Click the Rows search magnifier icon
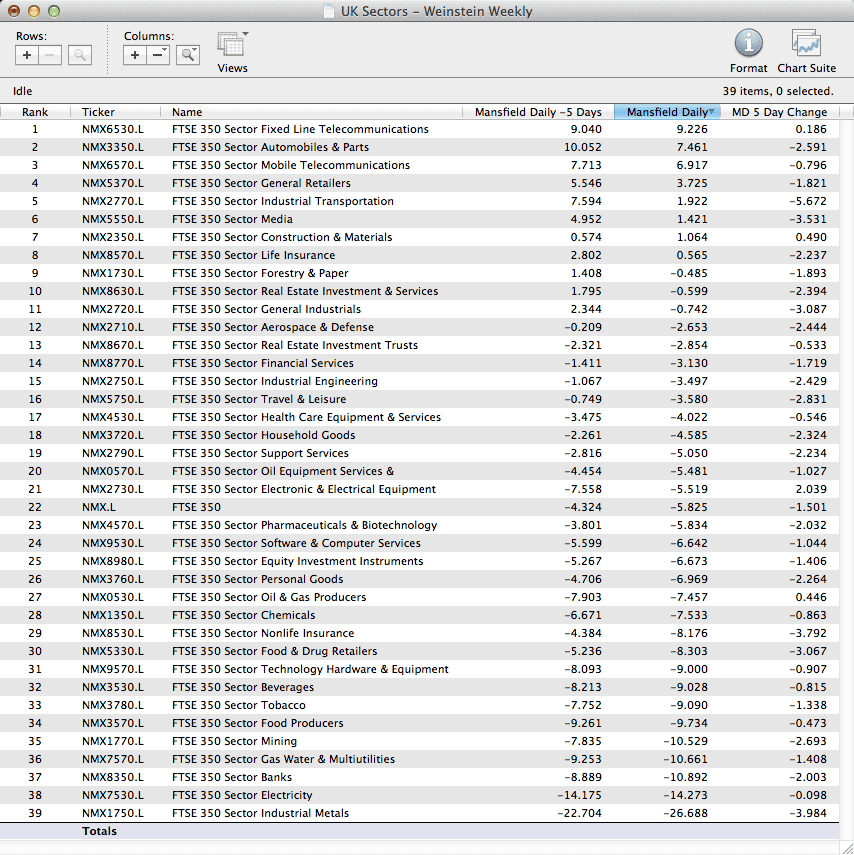 [80, 55]
